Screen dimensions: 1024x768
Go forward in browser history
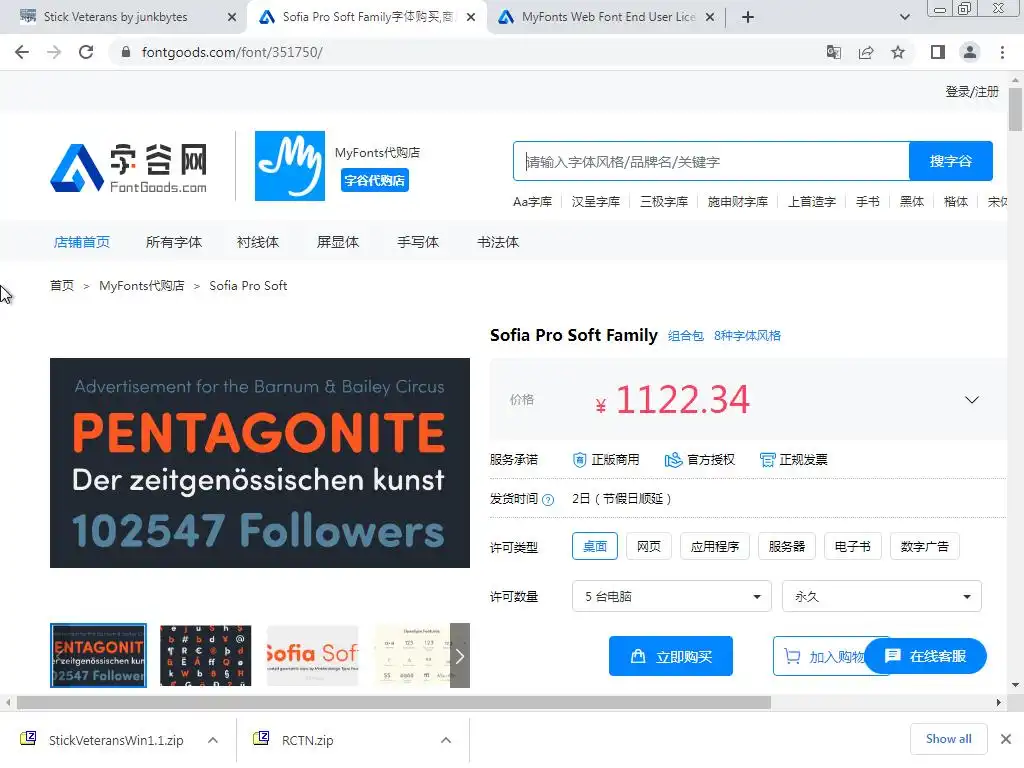(54, 52)
